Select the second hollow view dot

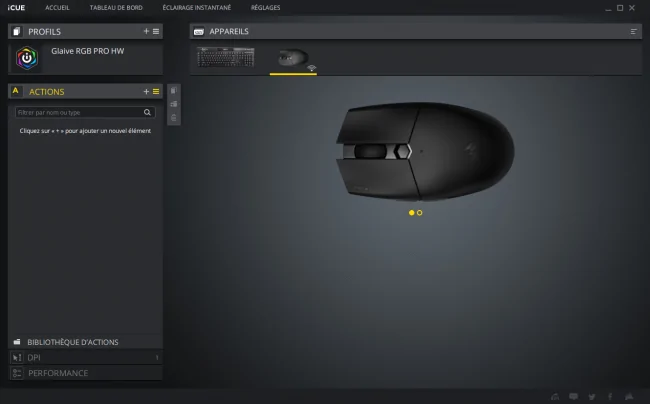coord(420,213)
